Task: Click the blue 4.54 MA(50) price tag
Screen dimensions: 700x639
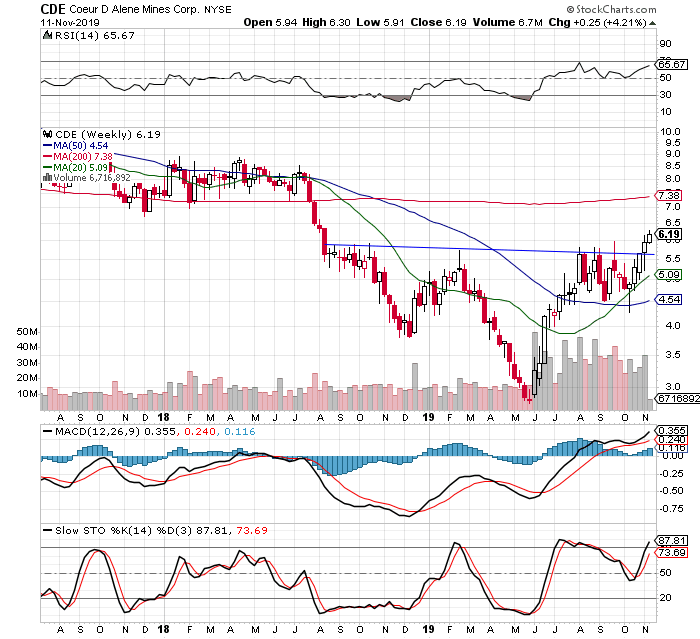Action: 668,299
